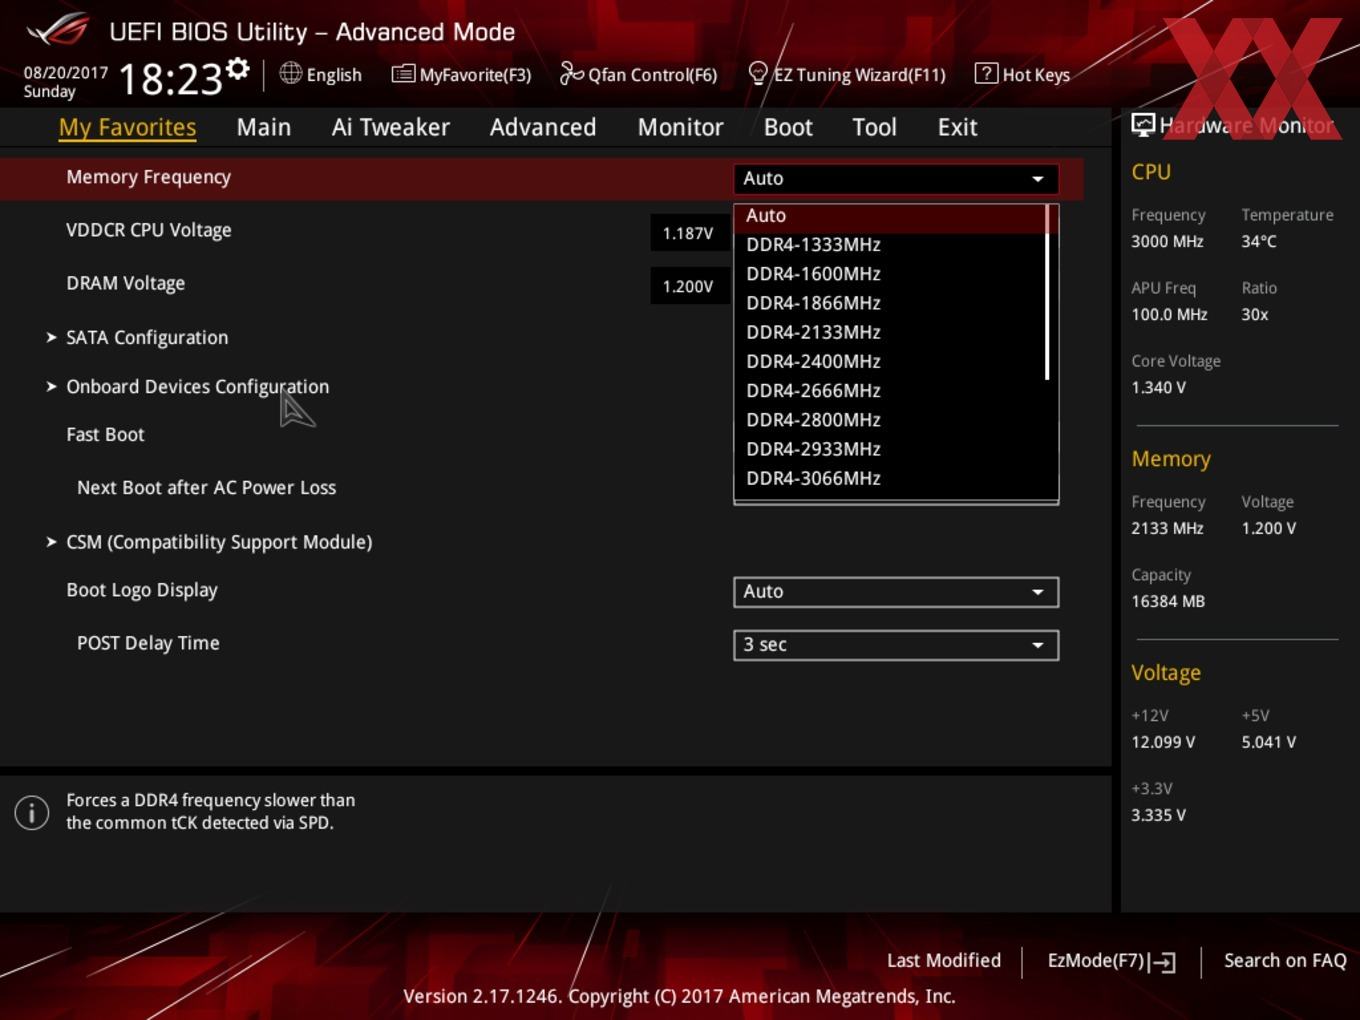Switch to the Main tab
This screenshot has height=1020, width=1360.
point(264,127)
